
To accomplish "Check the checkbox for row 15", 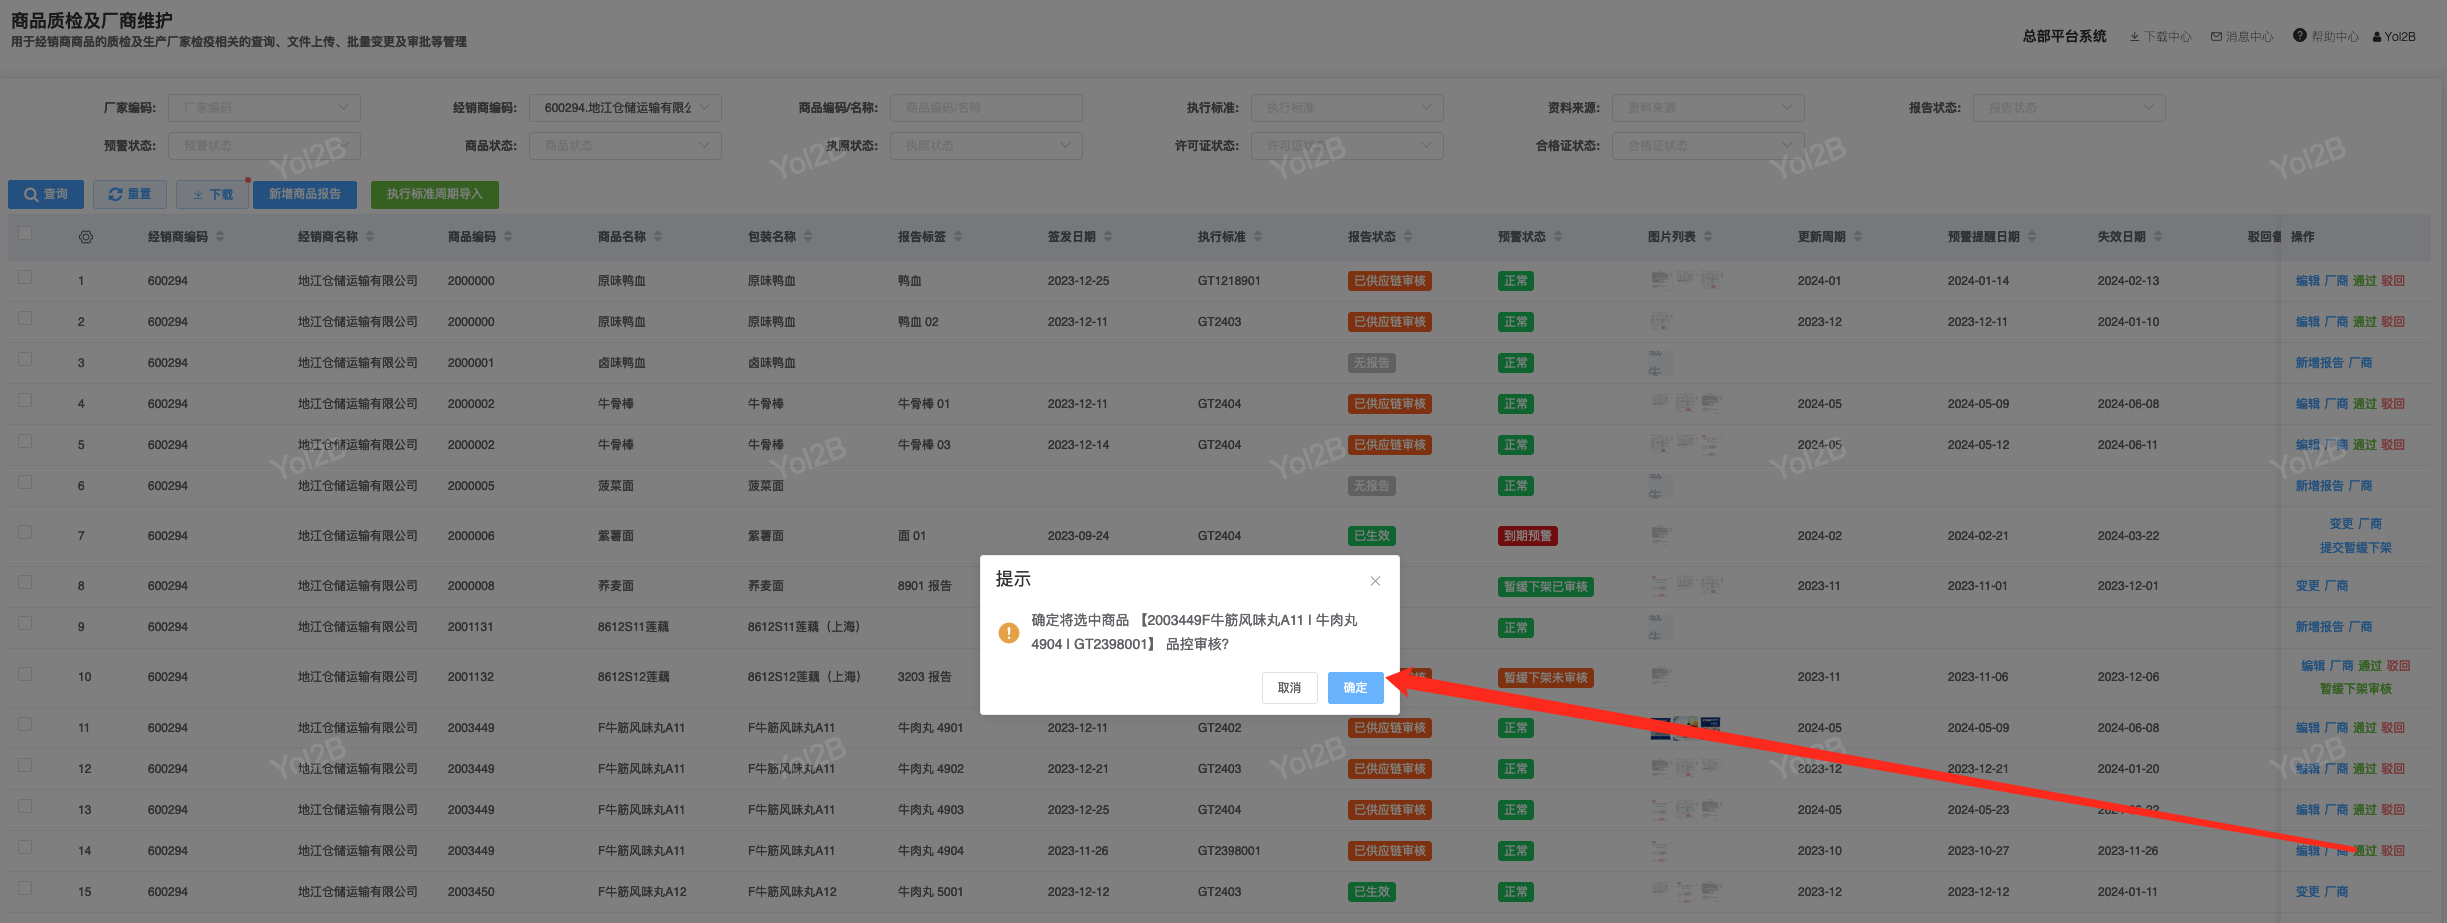I will click(x=25, y=889).
